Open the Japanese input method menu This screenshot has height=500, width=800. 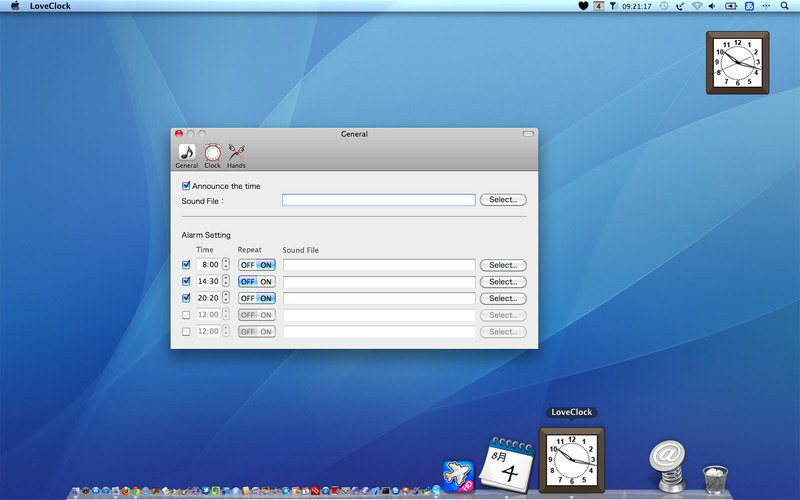(749, 6)
